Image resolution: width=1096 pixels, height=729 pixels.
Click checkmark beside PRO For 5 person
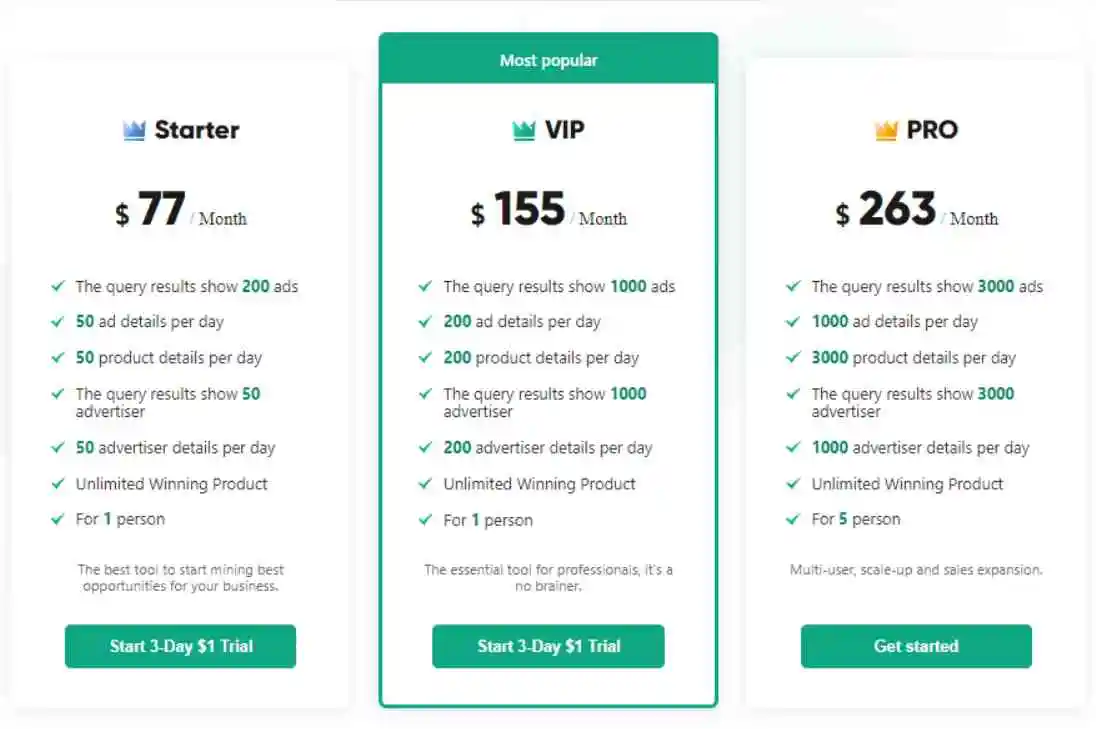tap(793, 519)
